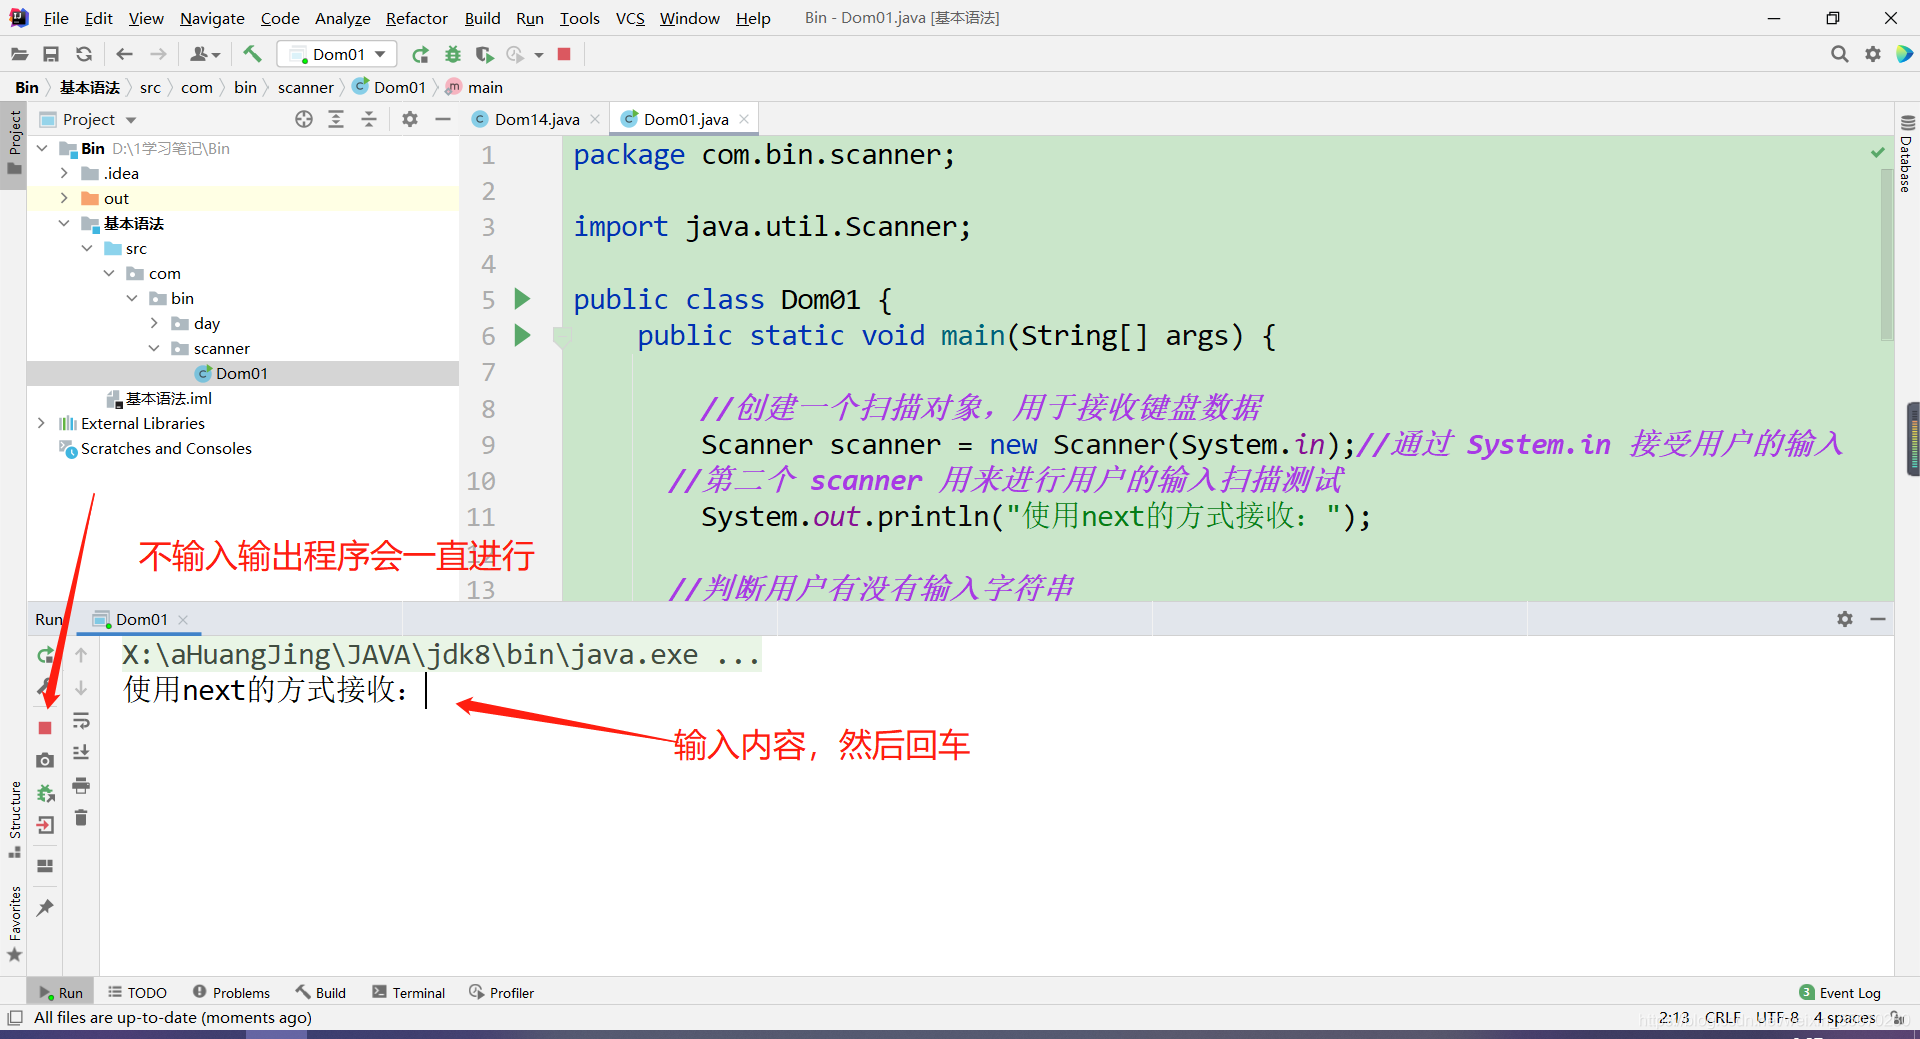Collapse the com package node
Viewport: 1920px width, 1039px height.
coord(109,273)
